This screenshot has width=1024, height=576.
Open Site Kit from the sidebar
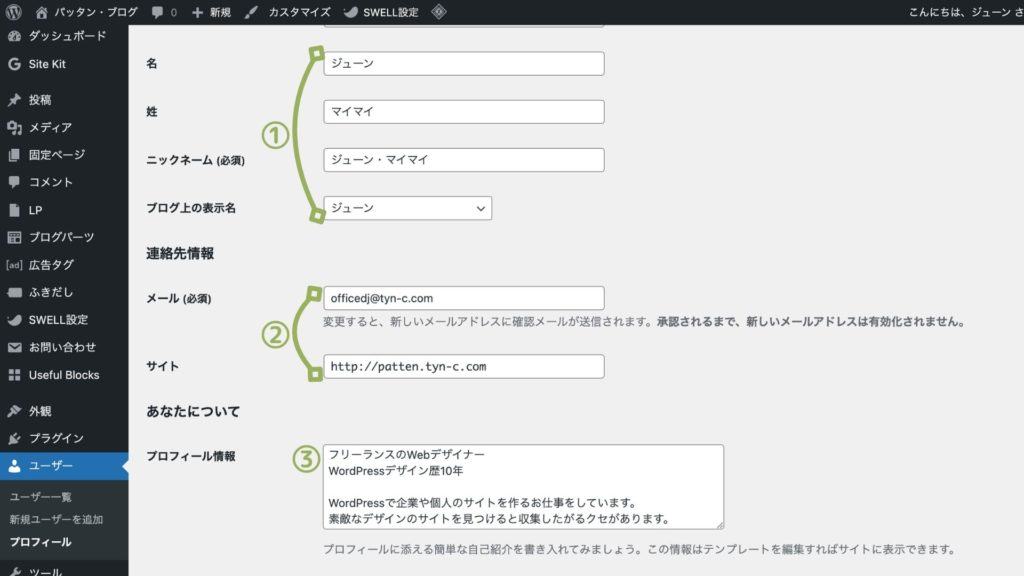[x=46, y=64]
